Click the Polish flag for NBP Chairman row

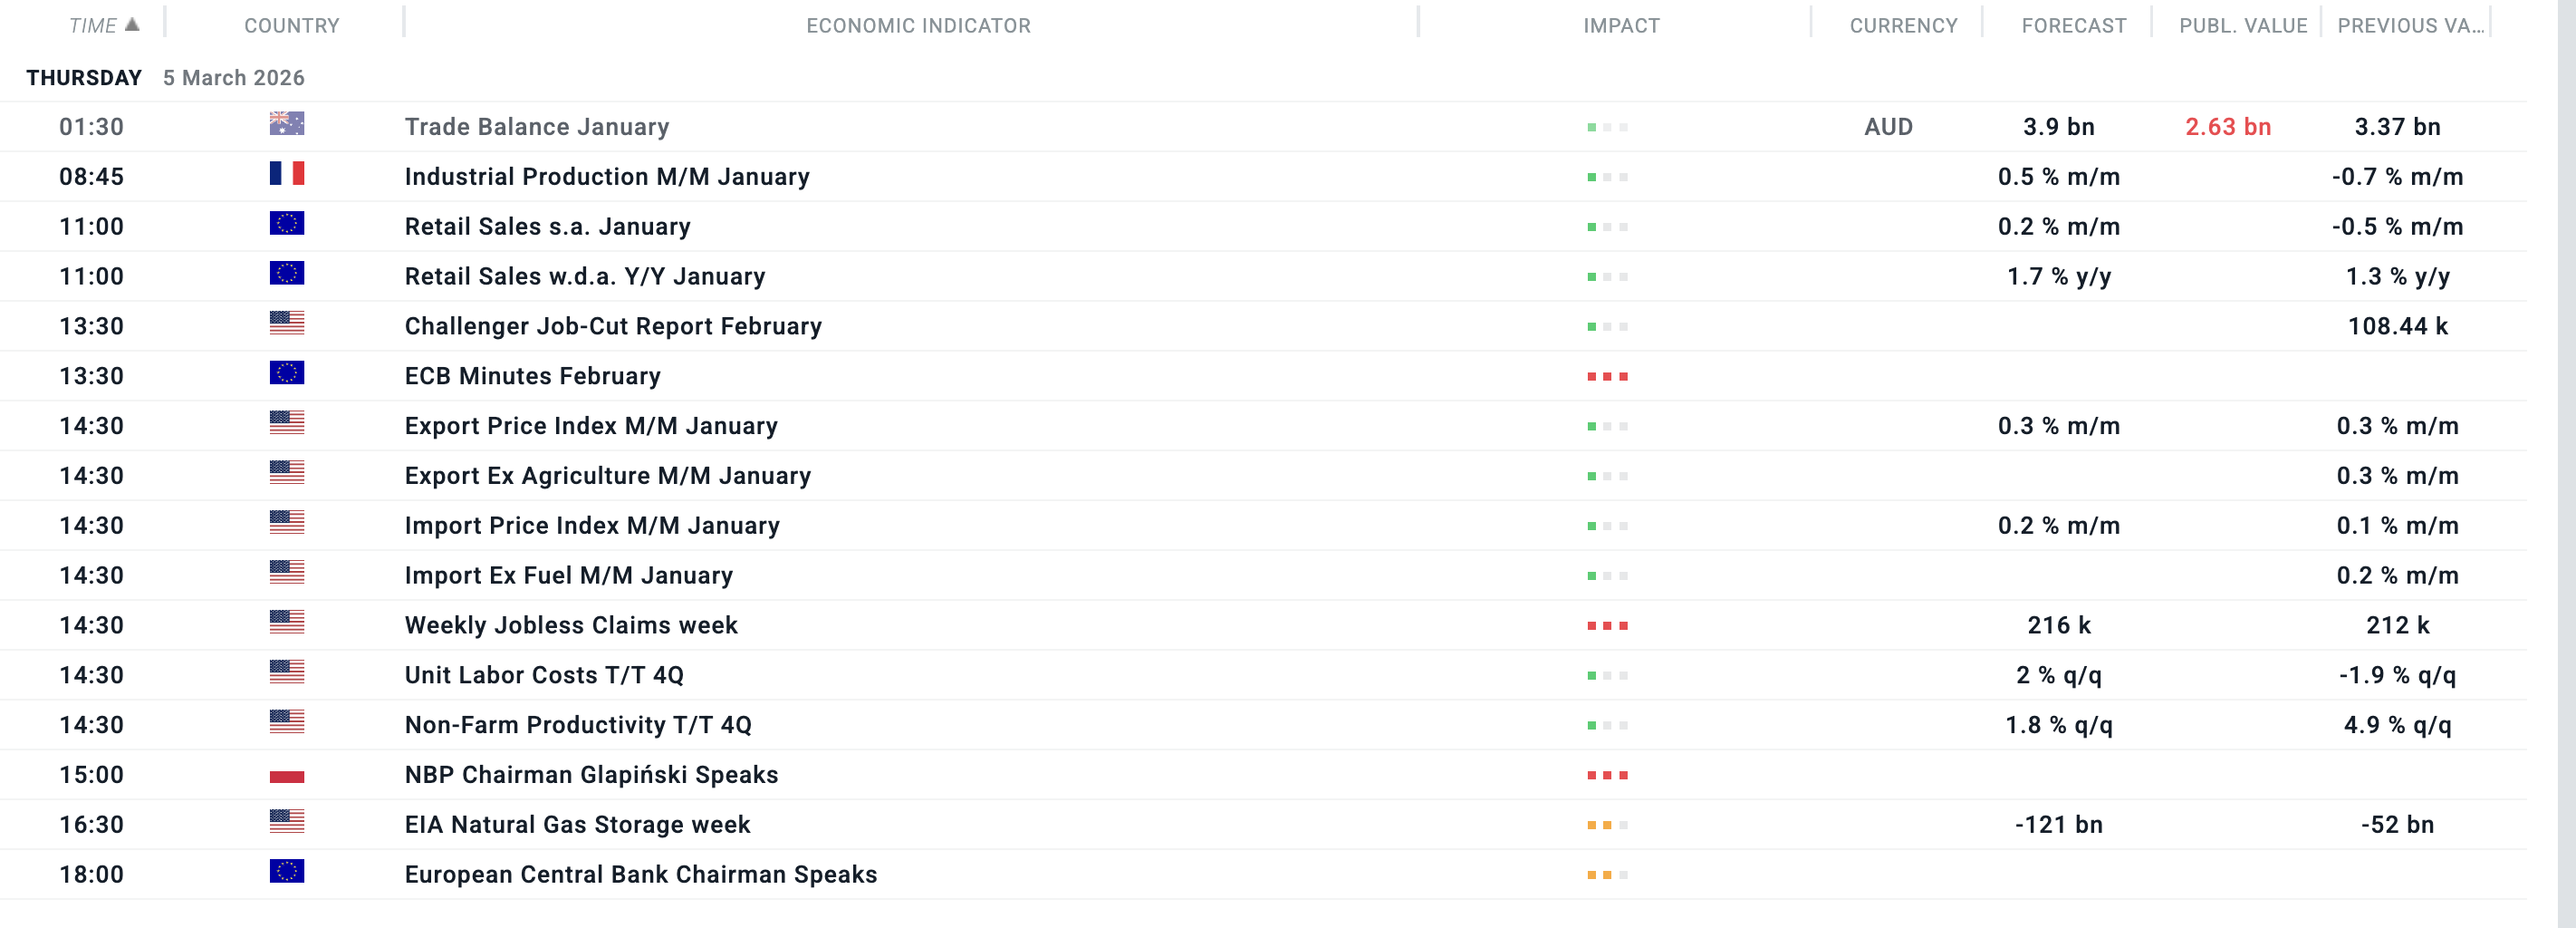click(287, 774)
